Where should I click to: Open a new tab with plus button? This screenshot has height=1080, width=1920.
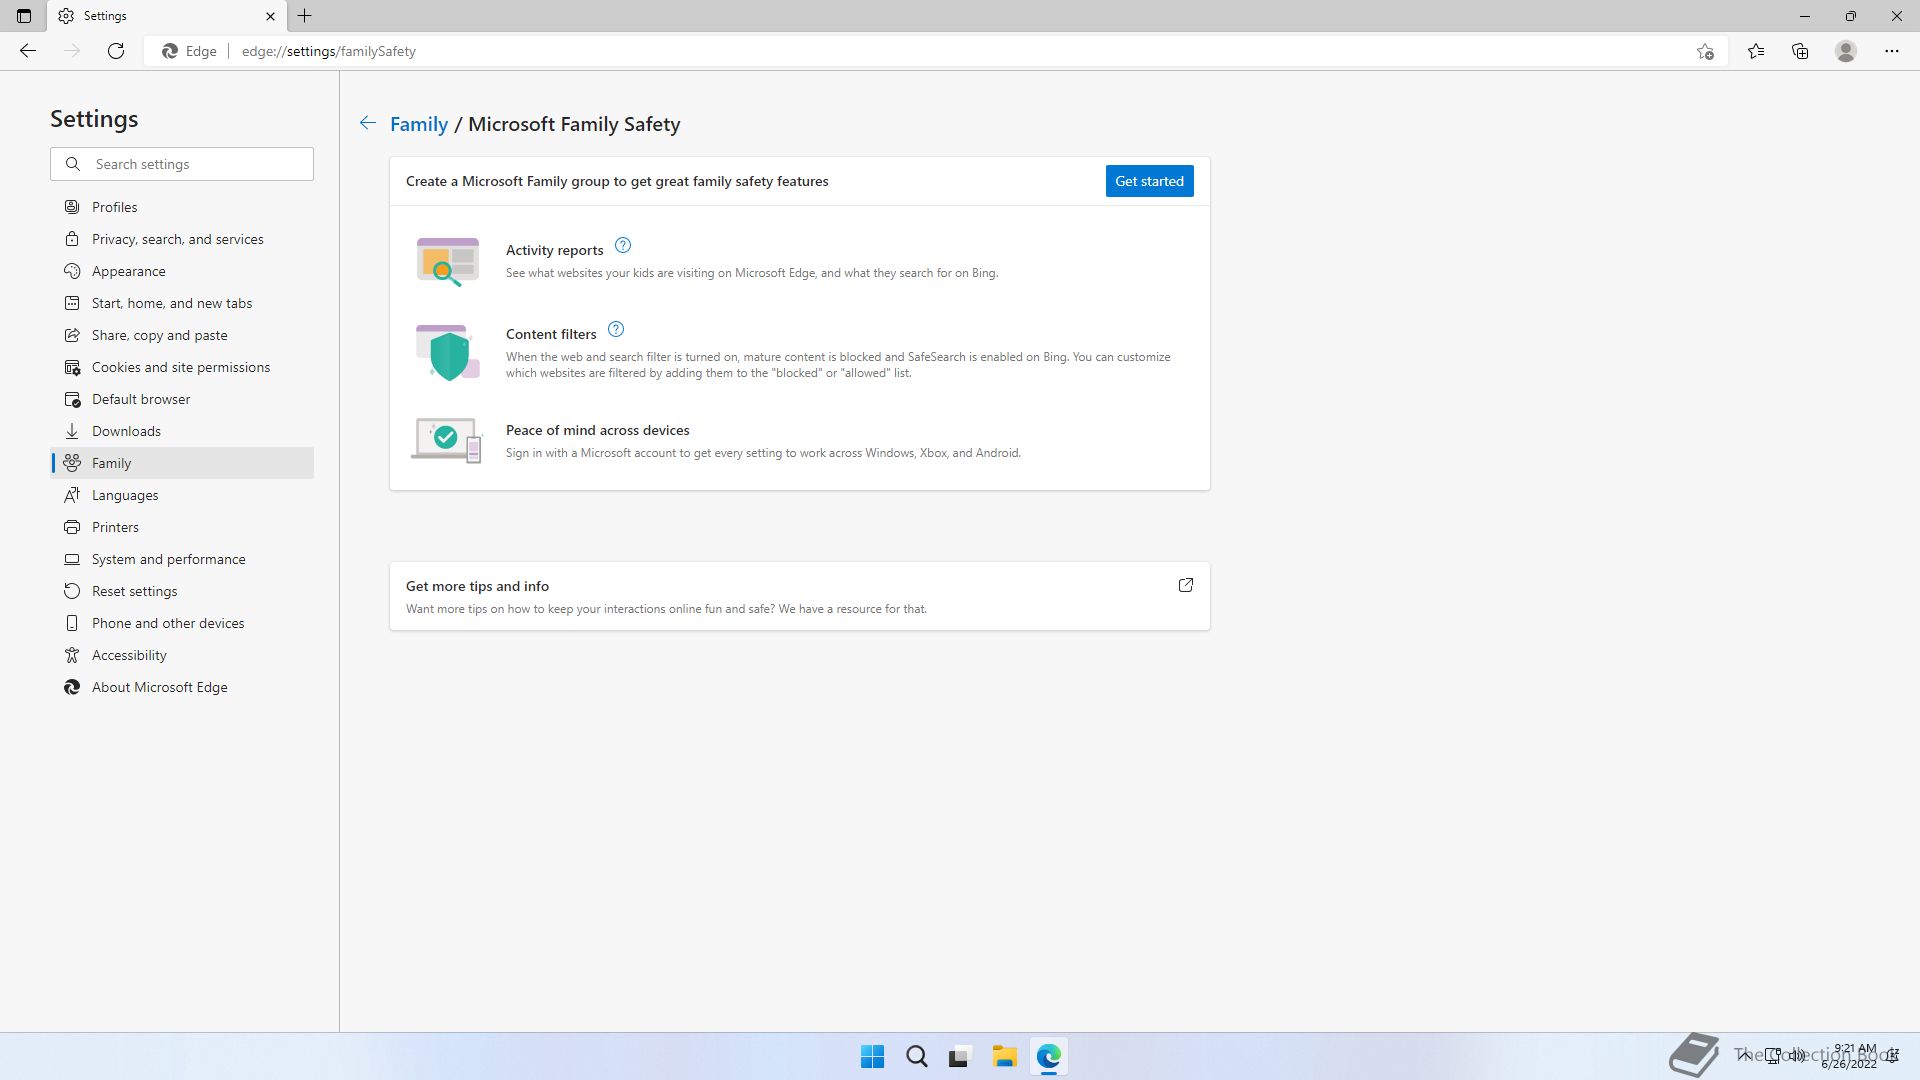(x=305, y=16)
